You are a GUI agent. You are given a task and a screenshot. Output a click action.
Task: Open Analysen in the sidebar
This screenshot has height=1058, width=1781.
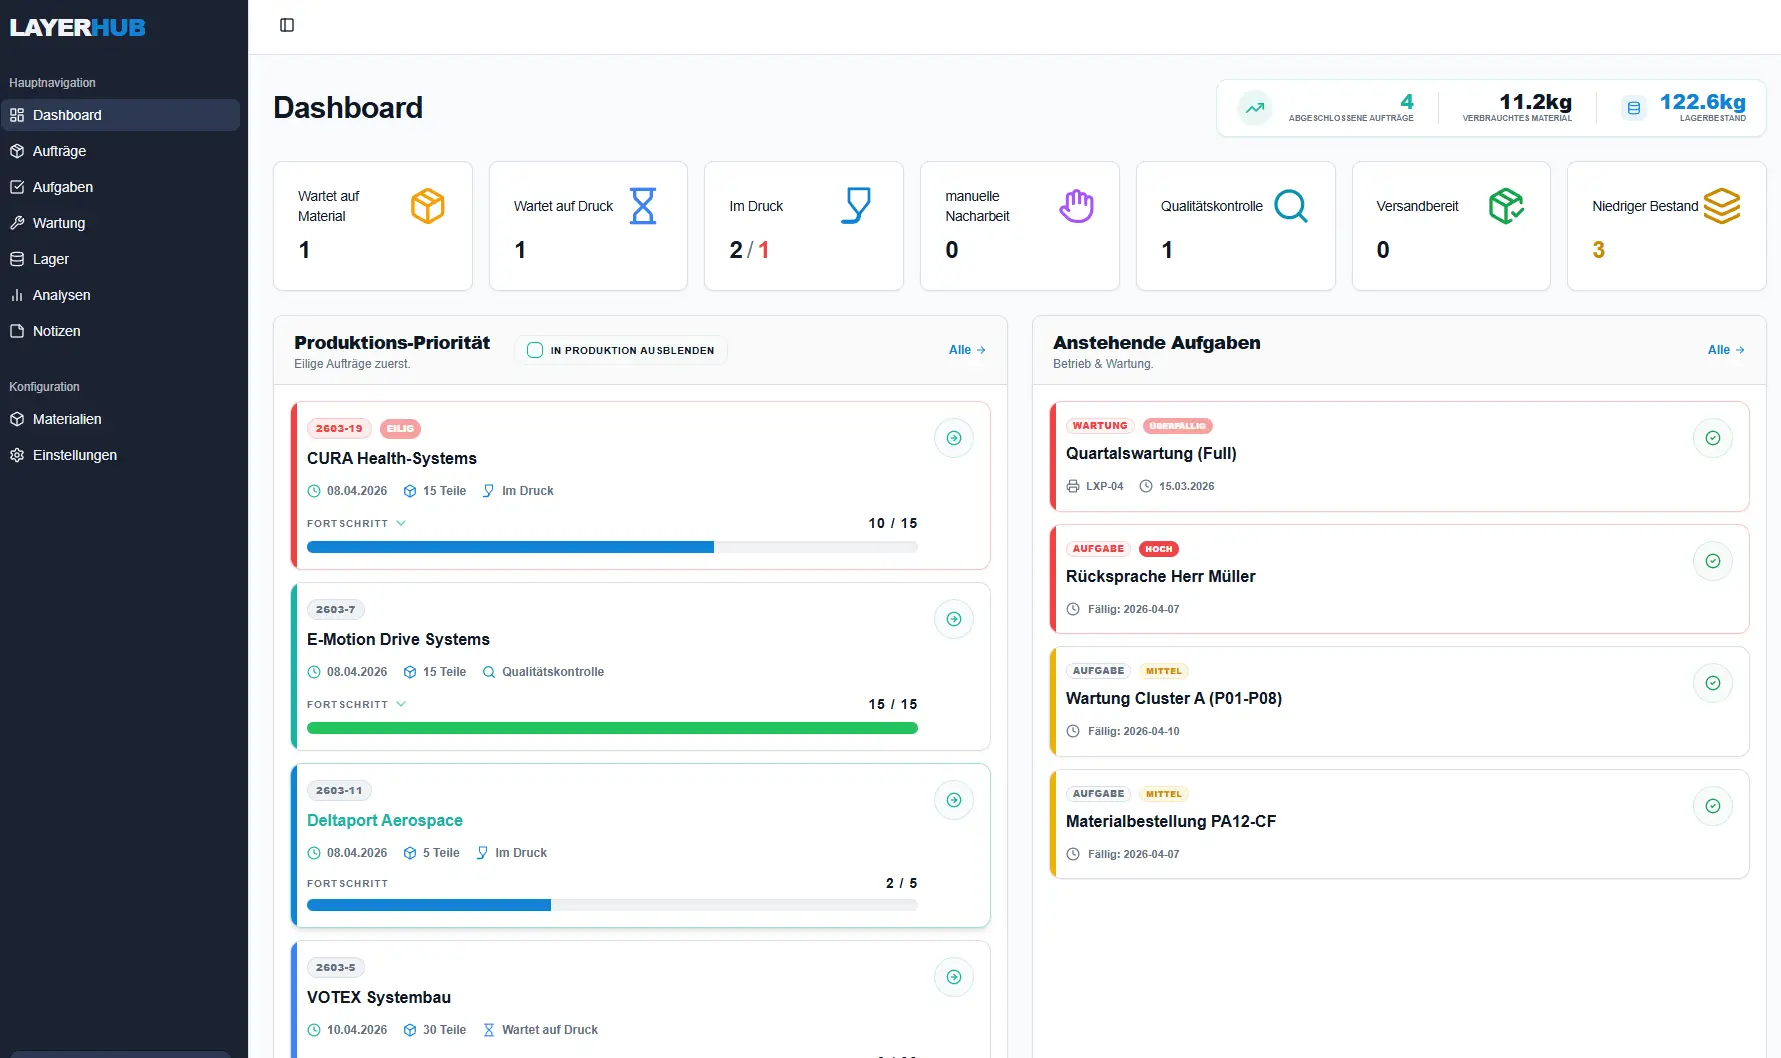[x=120, y=295]
